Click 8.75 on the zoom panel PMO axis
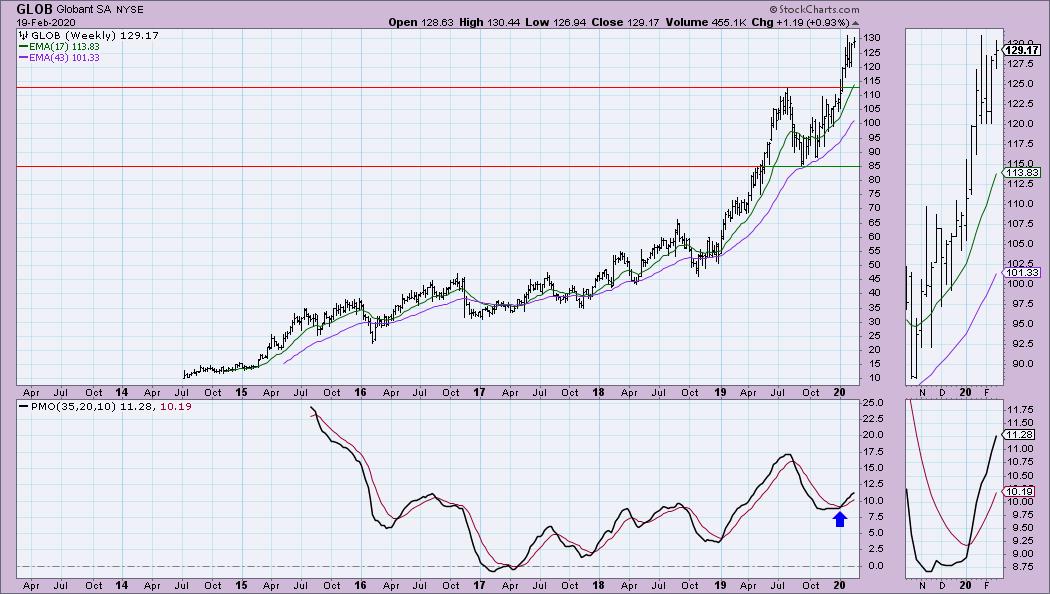1050x594 pixels. 1021,567
